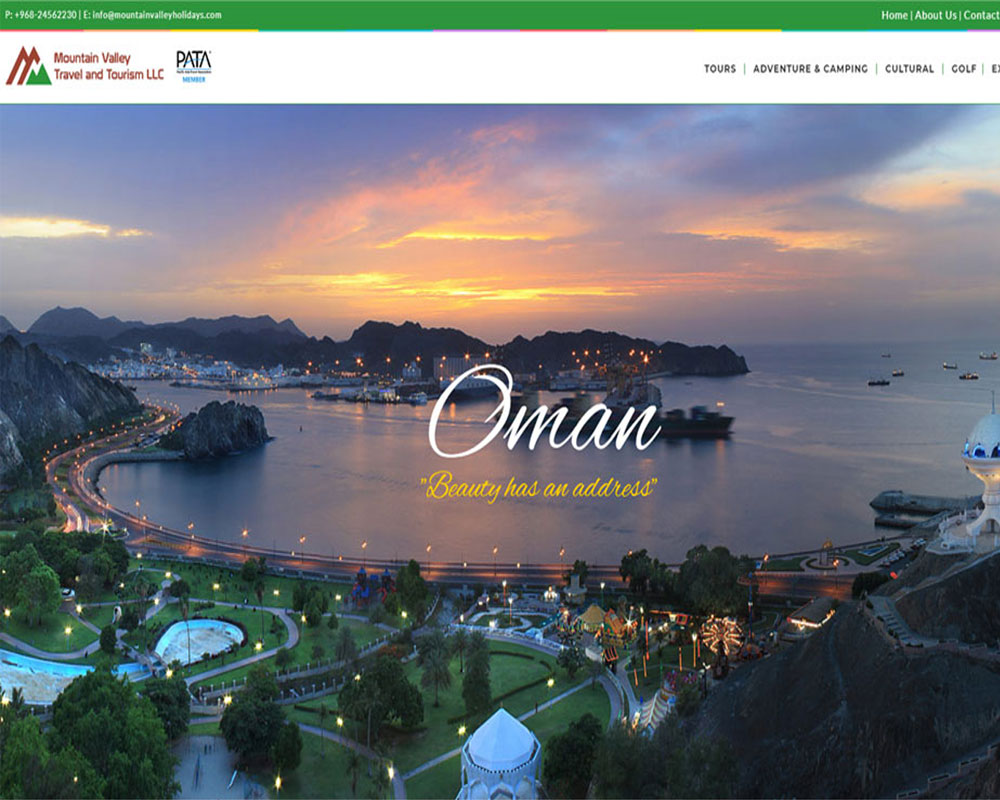The image size is (1000, 800).
Task: Visit the About Us page link
Action: 935,15
